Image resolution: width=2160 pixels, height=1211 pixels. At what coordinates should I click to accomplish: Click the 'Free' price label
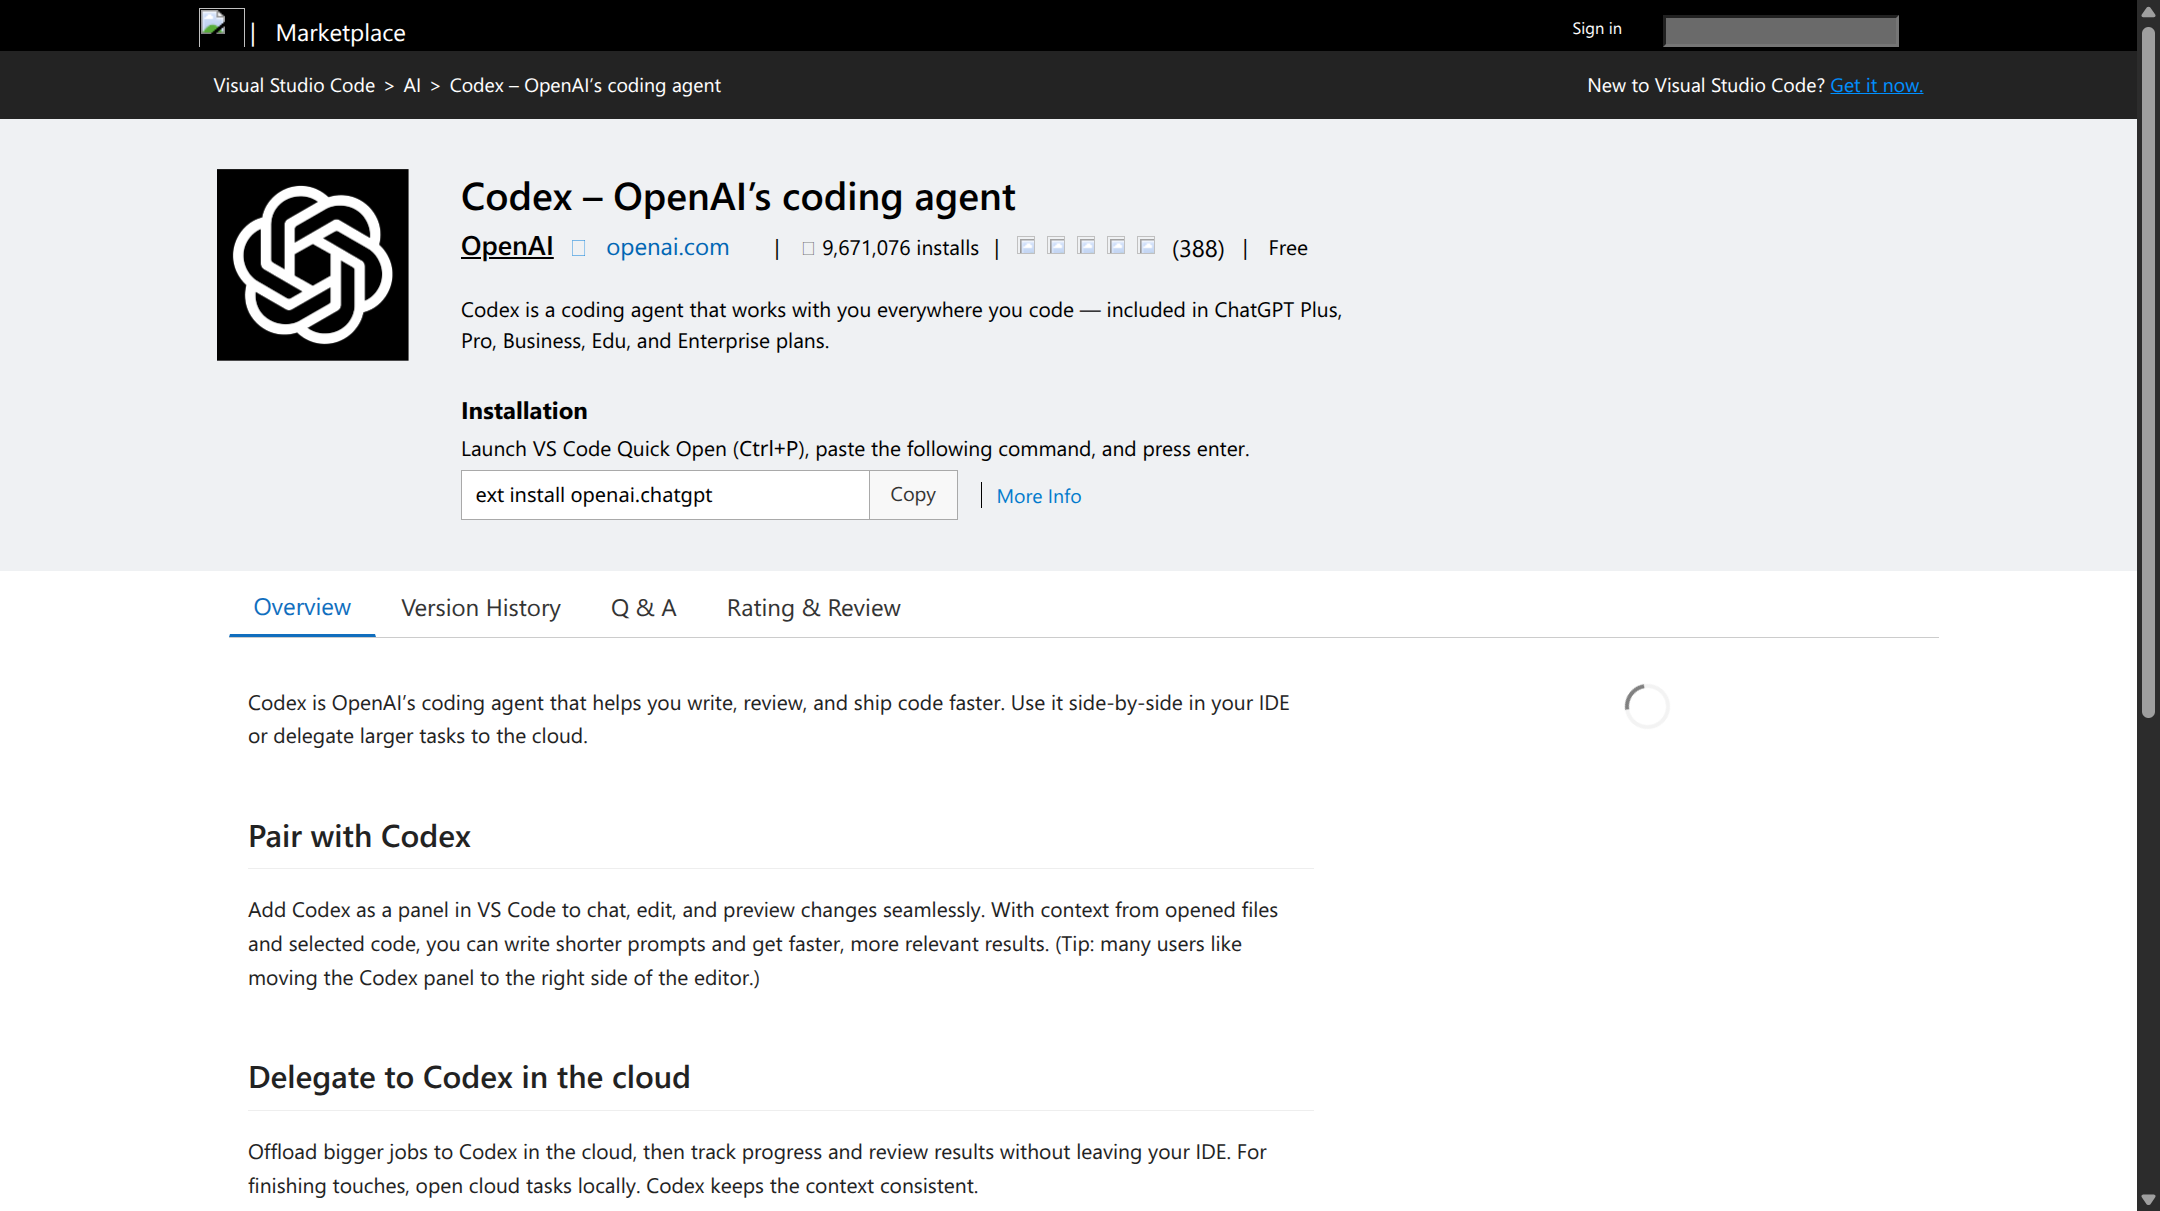pos(1288,248)
